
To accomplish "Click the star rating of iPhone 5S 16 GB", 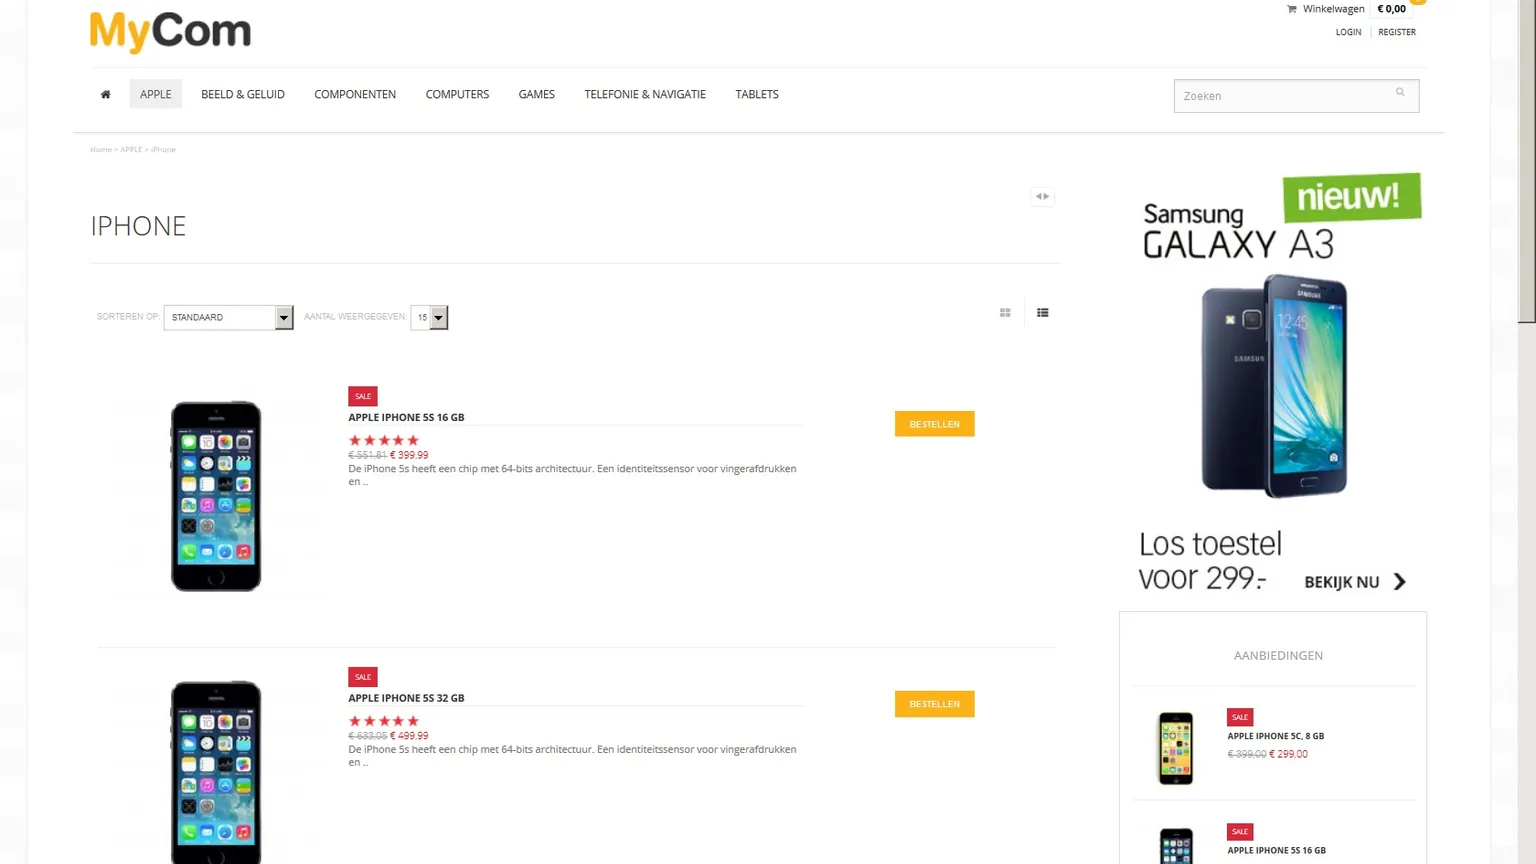I will pyautogui.click(x=384, y=440).
